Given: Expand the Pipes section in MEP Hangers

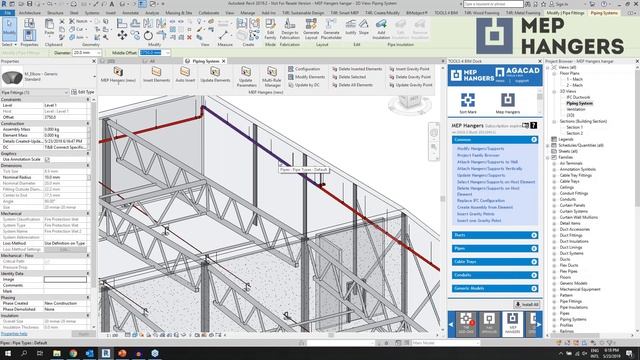Looking at the screenshot, I should [x=534, y=249].
